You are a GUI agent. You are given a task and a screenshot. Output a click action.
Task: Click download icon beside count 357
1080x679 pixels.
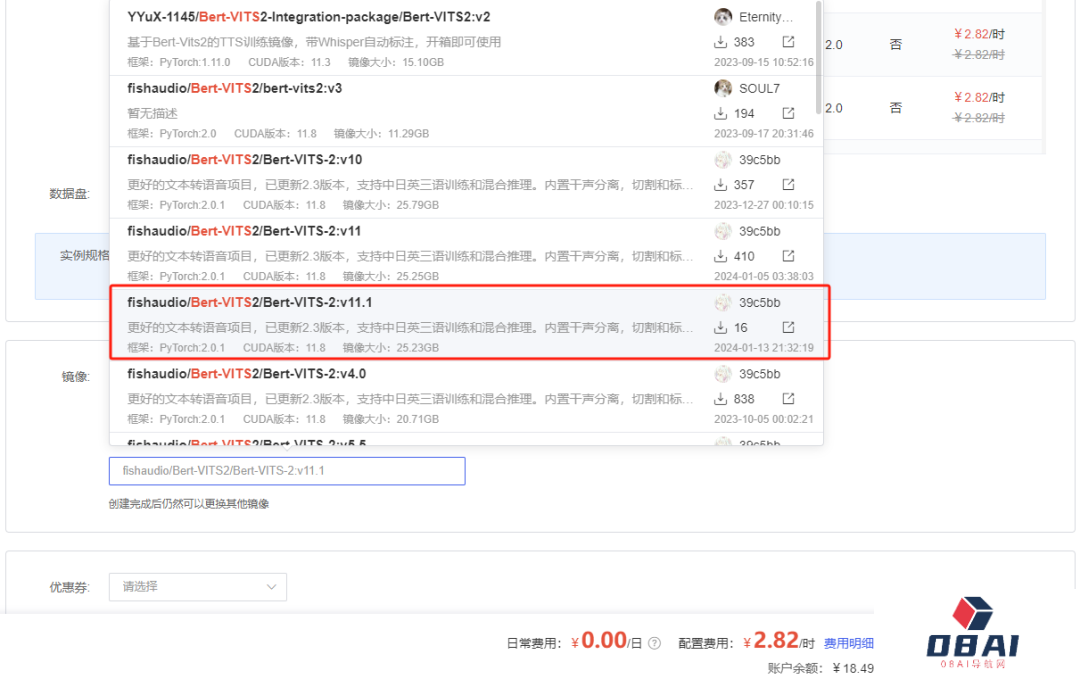click(x=720, y=185)
